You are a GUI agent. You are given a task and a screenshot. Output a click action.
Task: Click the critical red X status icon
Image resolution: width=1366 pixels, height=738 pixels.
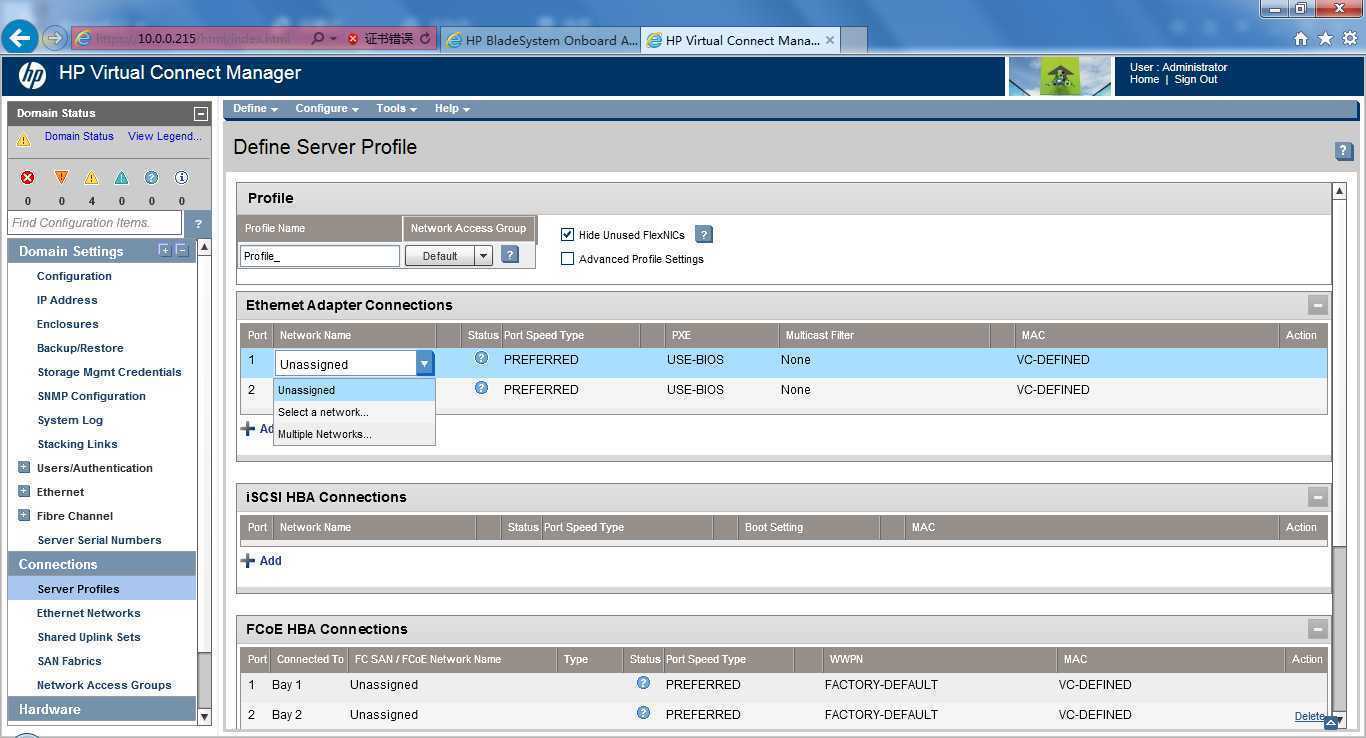[x=28, y=177]
